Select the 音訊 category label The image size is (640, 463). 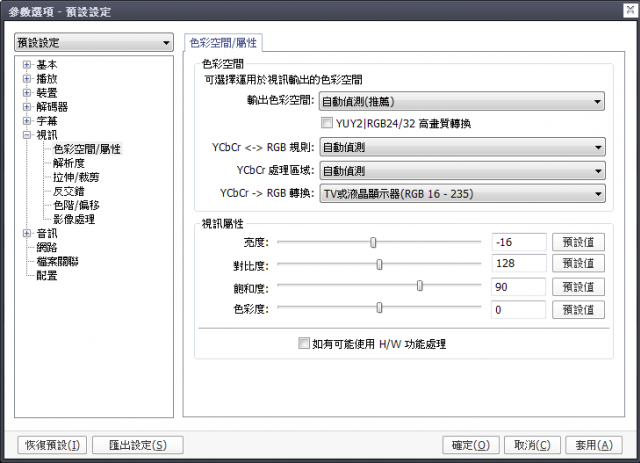click(x=47, y=234)
